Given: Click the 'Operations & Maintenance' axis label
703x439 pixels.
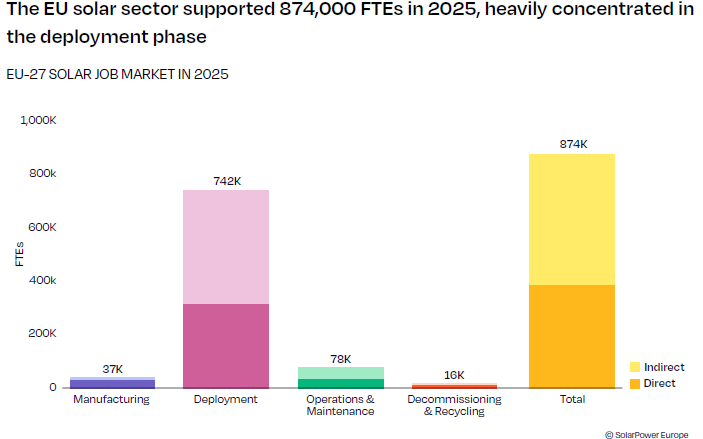Looking at the screenshot, I should click(340, 405).
